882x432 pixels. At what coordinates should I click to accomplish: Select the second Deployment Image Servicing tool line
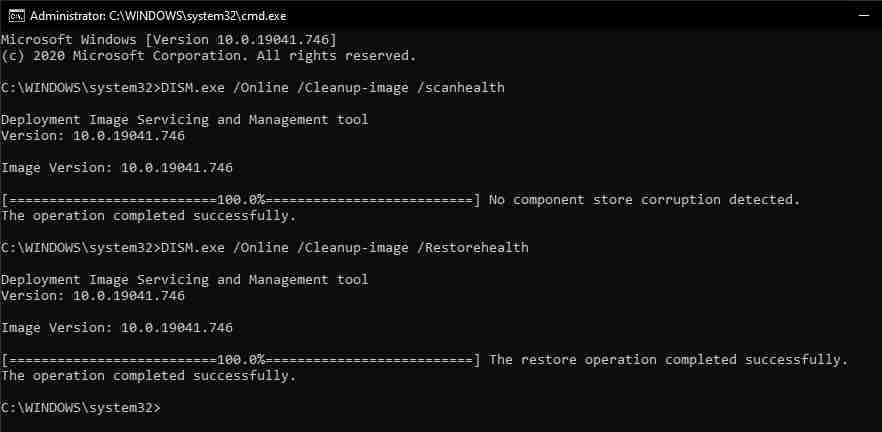[184, 279]
